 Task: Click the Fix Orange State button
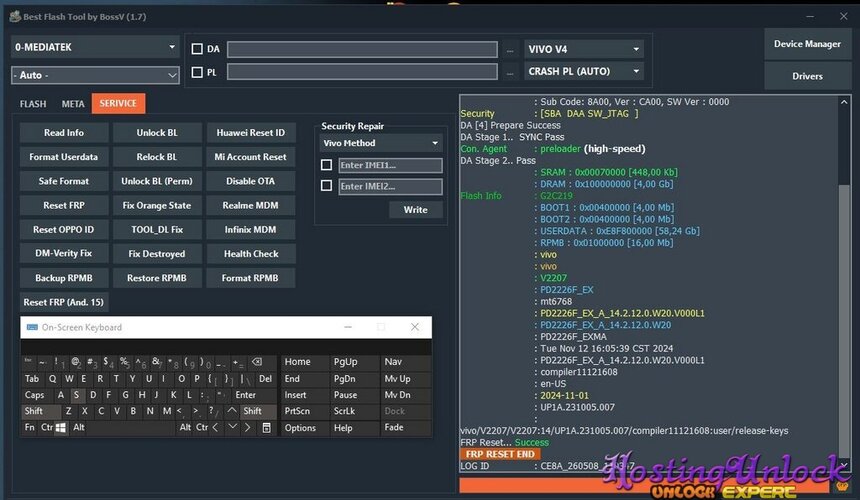coord(157,206)
